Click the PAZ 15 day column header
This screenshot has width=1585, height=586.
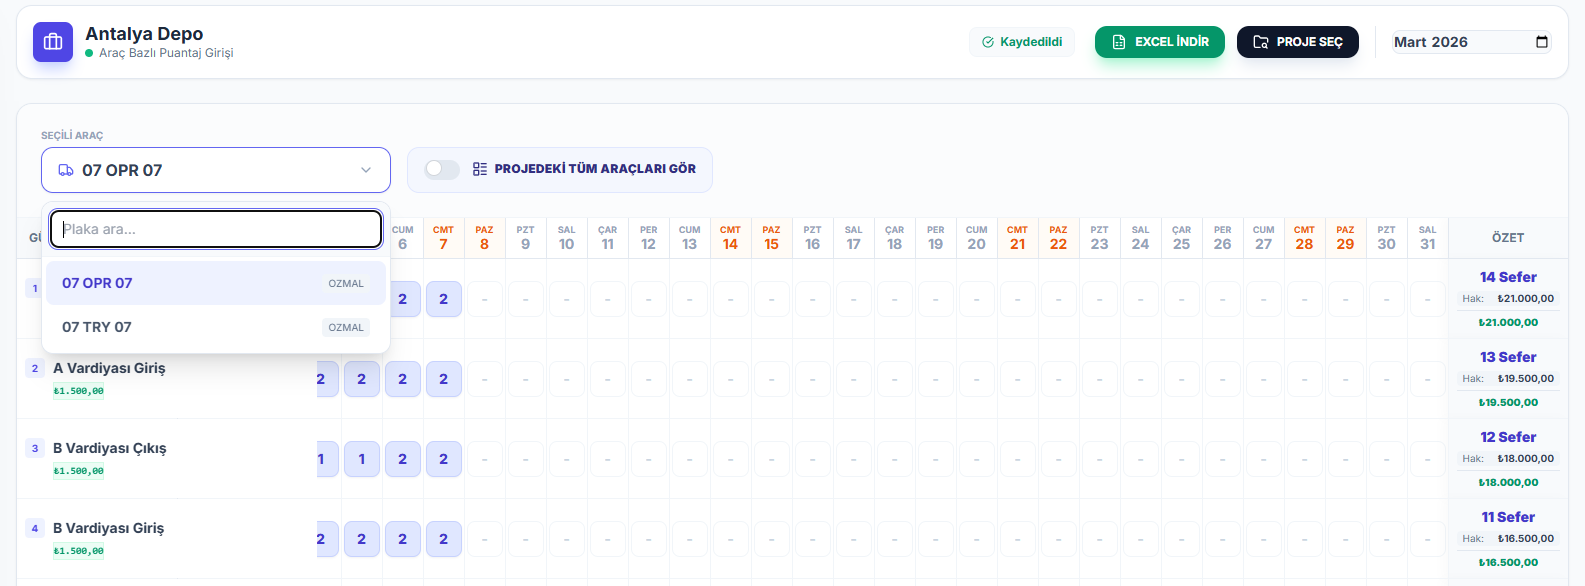[771, 238]
